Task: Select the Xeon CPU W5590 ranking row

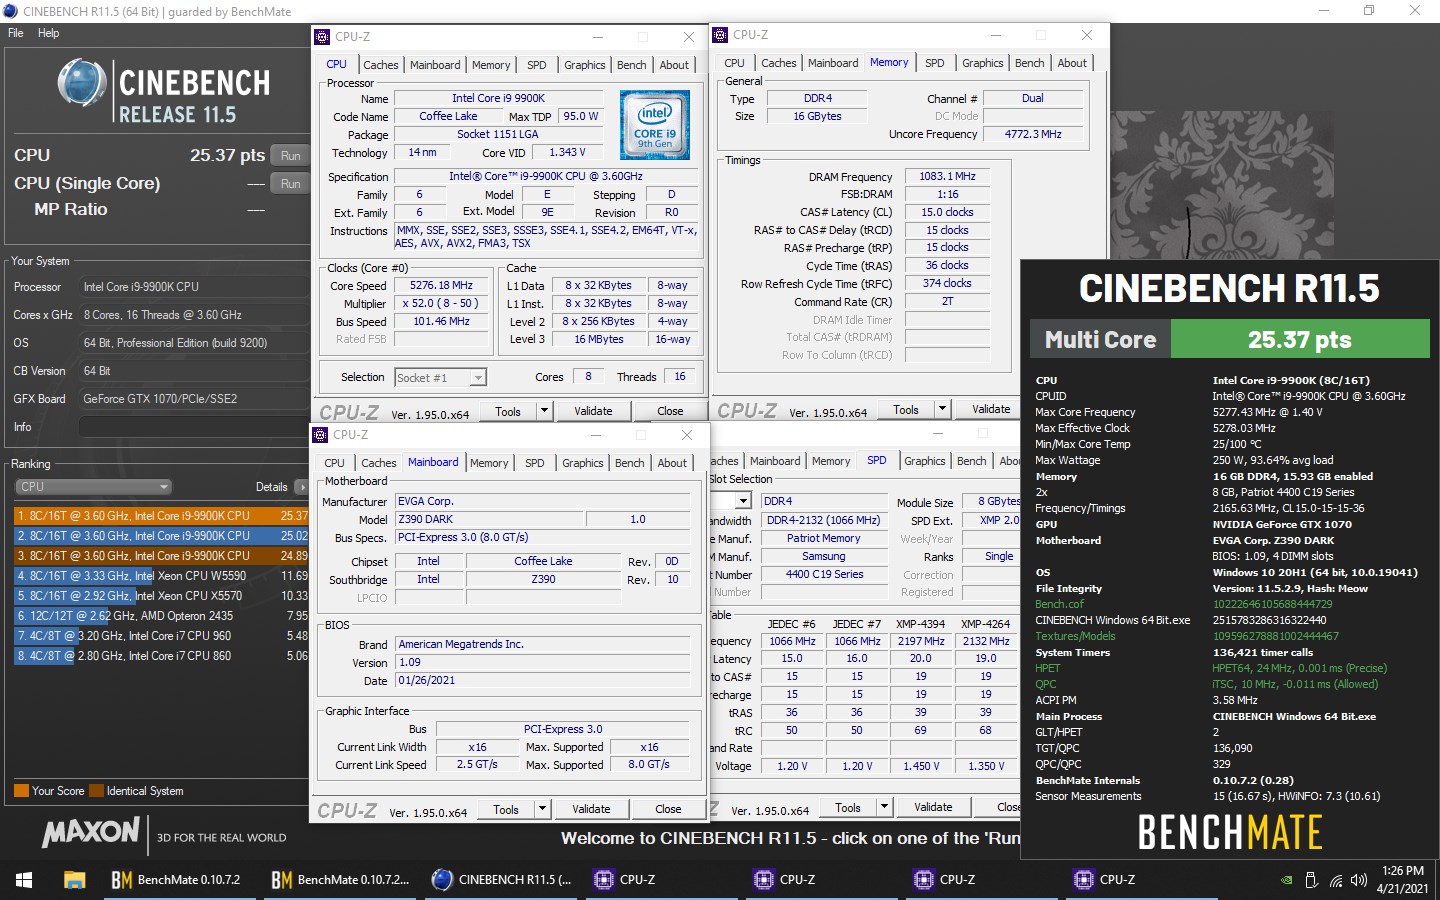Action: [161, 576]
